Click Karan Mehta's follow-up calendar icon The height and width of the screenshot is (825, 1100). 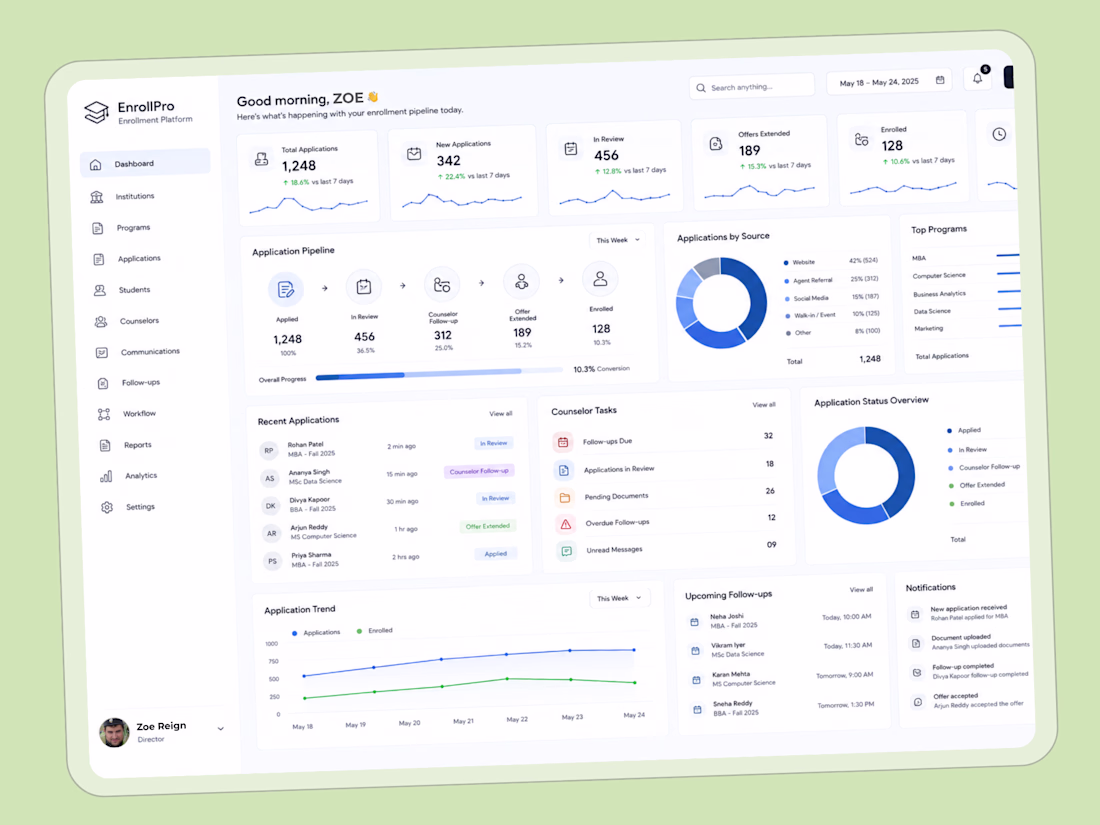pyautogui.click(x=696, y=680)
